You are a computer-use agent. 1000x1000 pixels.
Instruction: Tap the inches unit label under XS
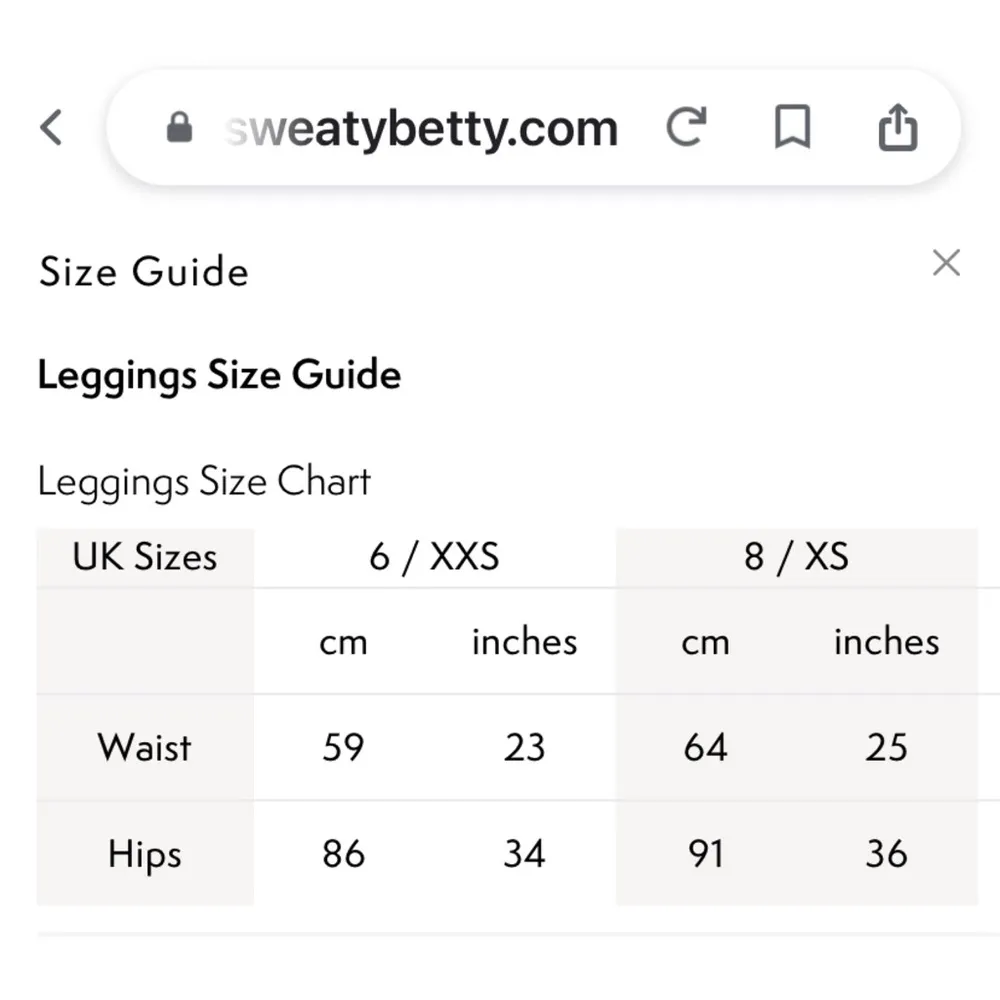click(886, 642)
